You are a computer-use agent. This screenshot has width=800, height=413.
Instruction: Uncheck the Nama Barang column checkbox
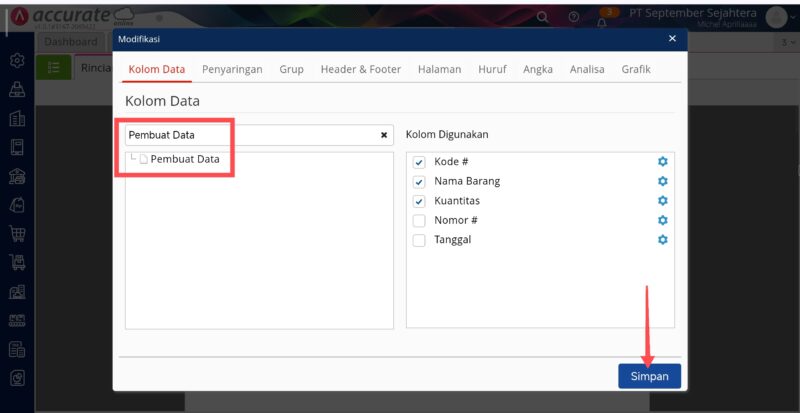pyautogui.click(x=419, y=182)
